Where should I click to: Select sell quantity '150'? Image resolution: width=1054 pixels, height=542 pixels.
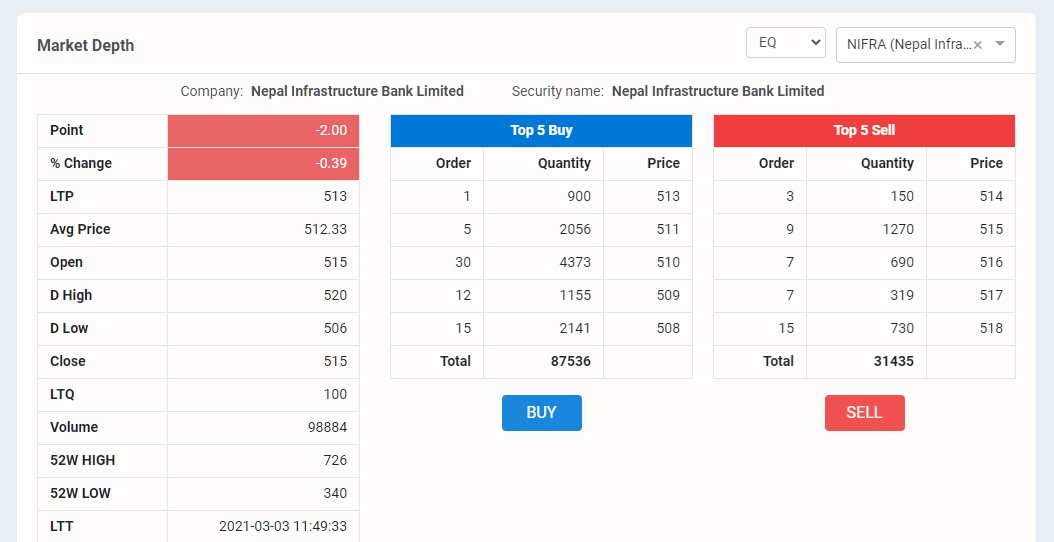(x=901, y=196)
